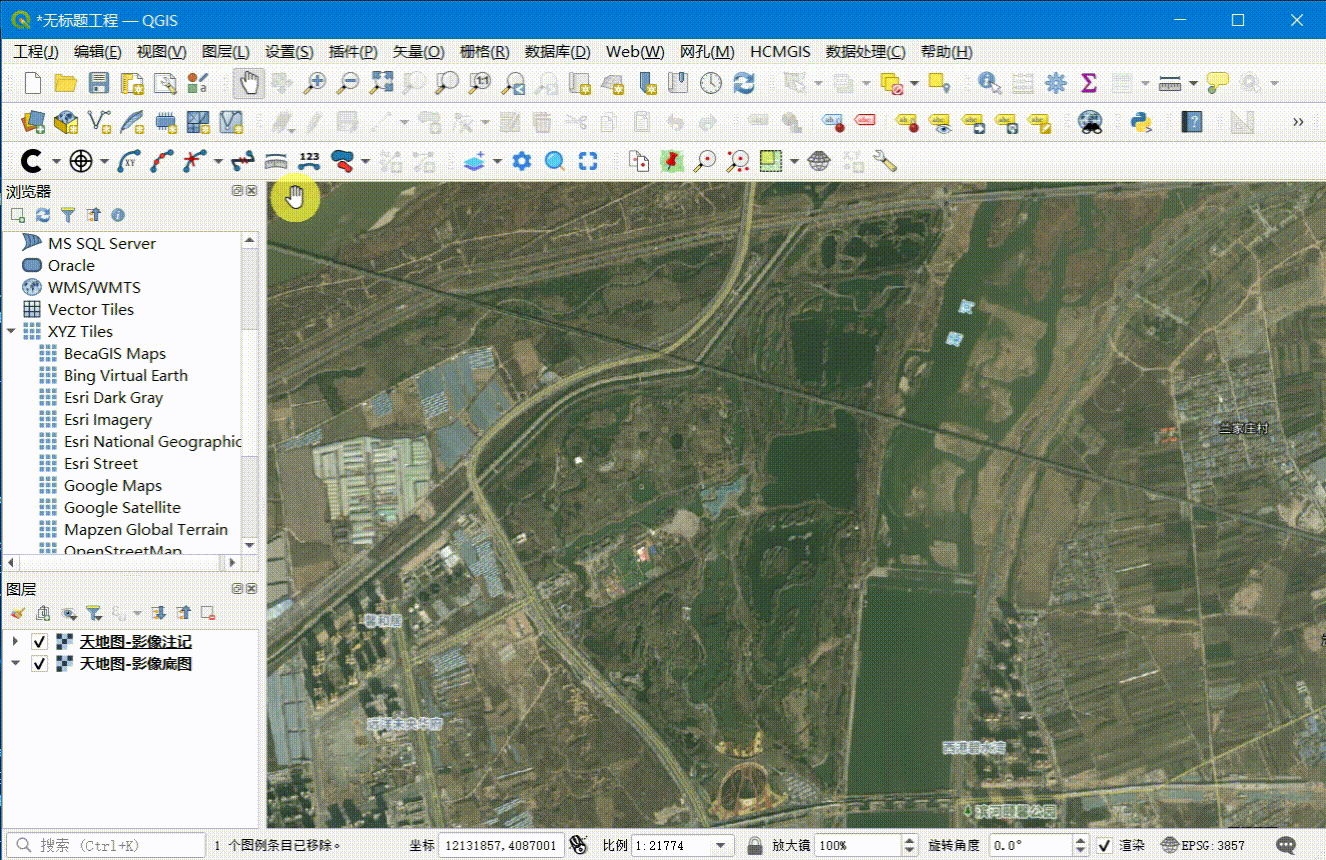Filter the browser panel
The width and height of the screenshot is (1326, 860).
coord(68,215)
